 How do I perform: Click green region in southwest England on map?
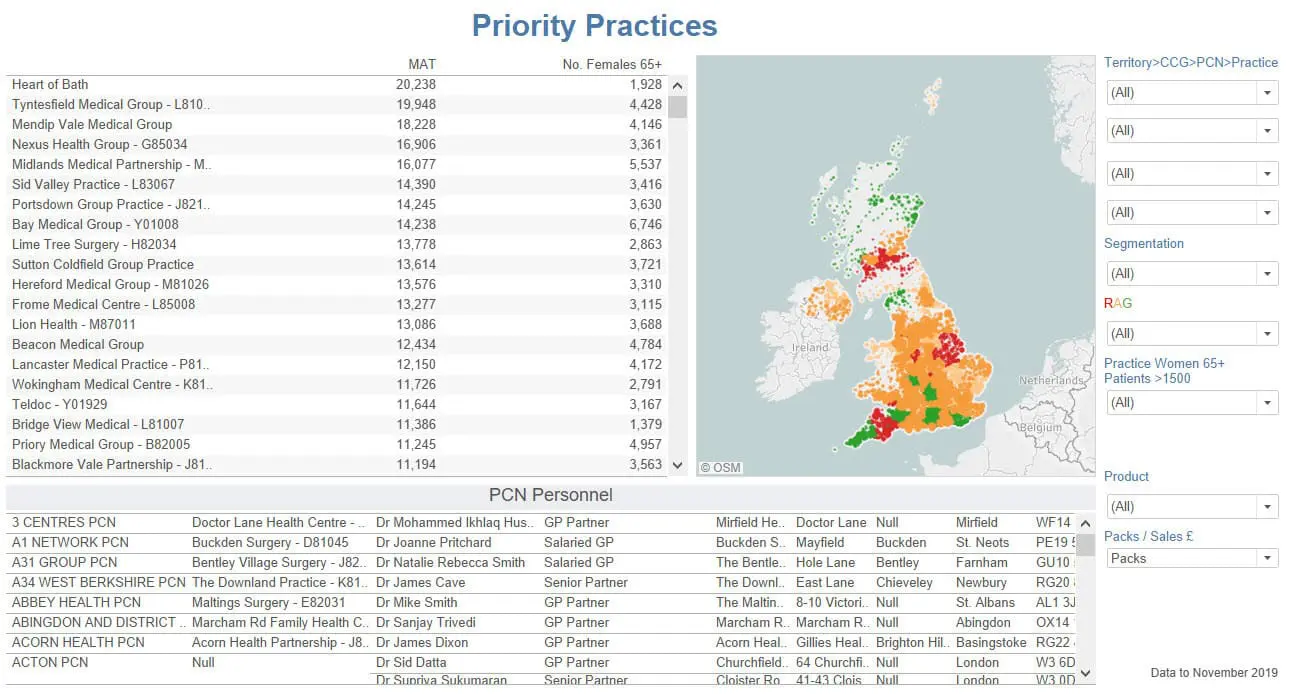tap(861, 434)
